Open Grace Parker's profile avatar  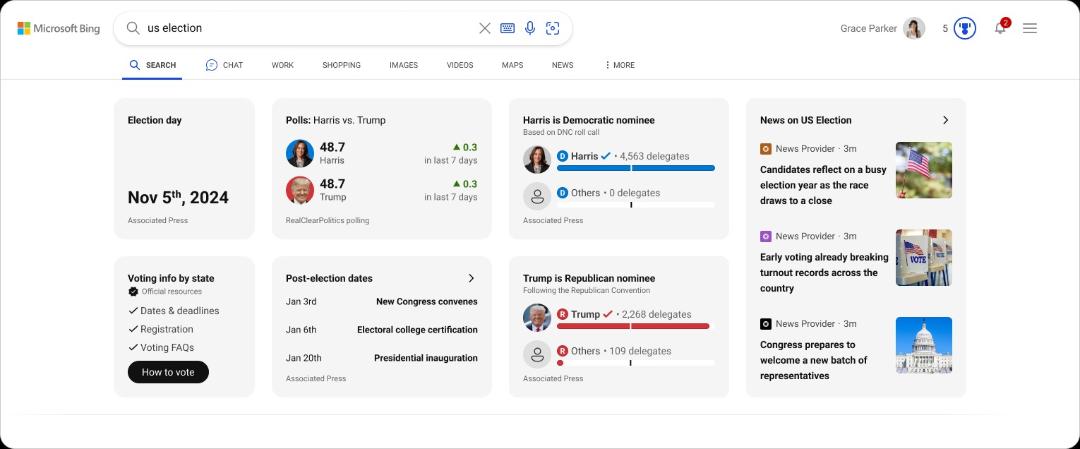914,28
